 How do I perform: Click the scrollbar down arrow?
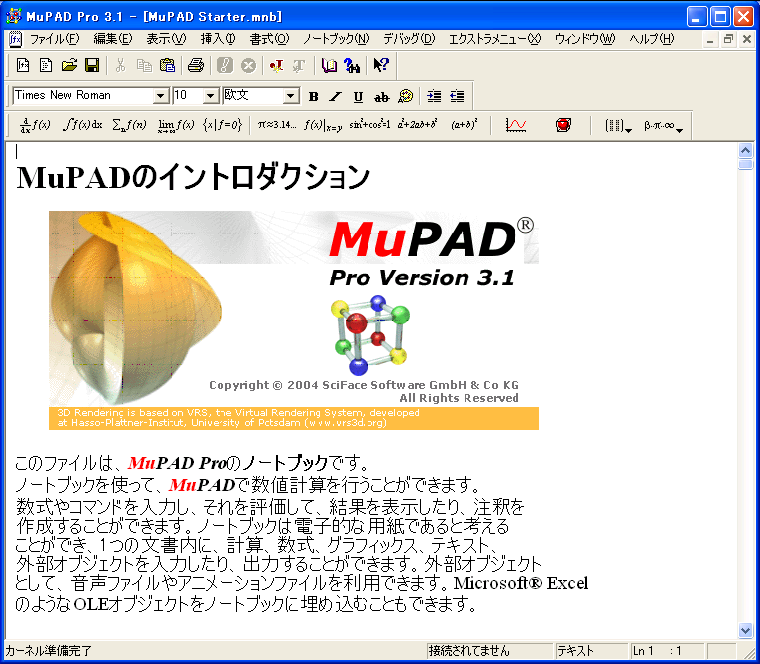[x=745, y=630]
